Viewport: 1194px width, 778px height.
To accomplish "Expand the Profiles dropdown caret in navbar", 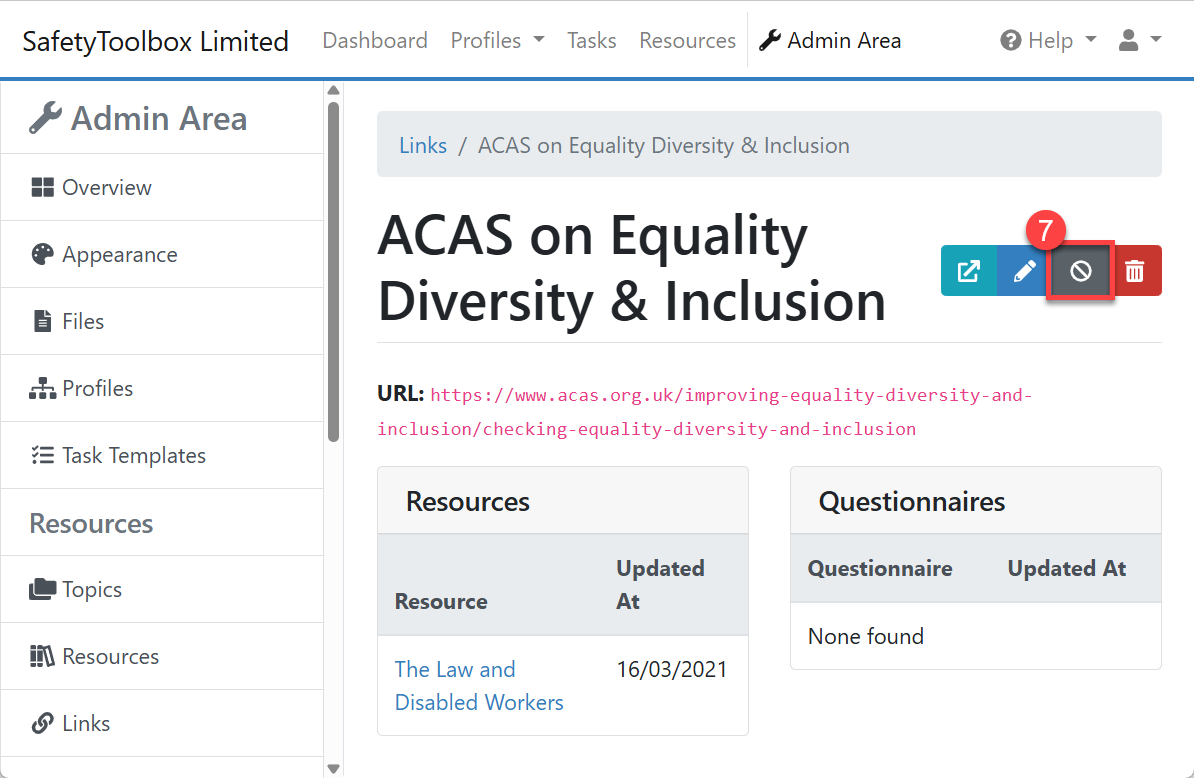I will (539, 40).
